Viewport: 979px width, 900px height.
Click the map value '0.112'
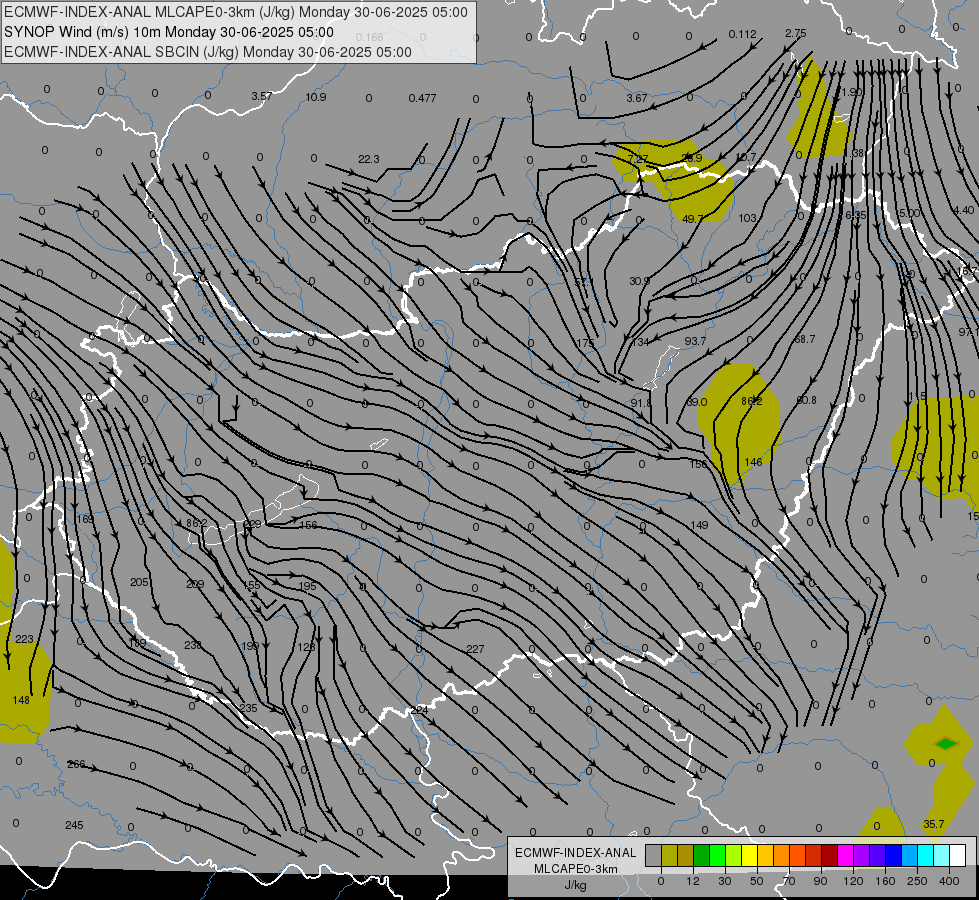[742, 34]
